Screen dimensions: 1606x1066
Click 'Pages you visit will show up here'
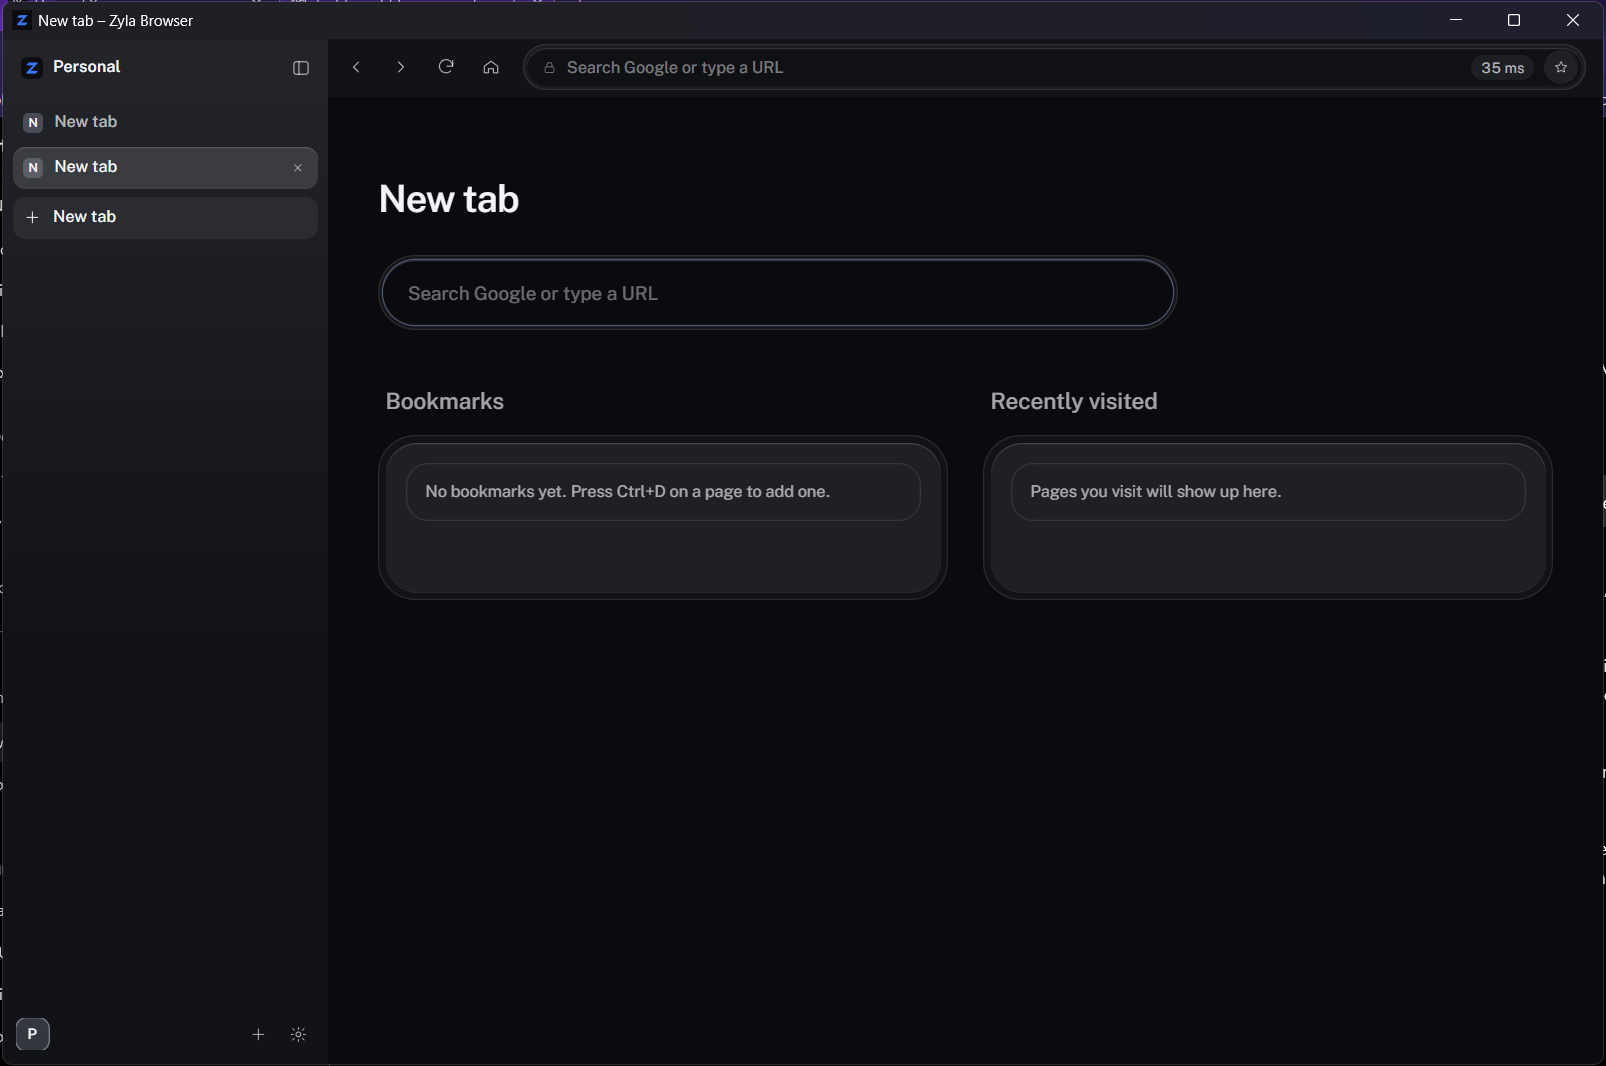1156,492
